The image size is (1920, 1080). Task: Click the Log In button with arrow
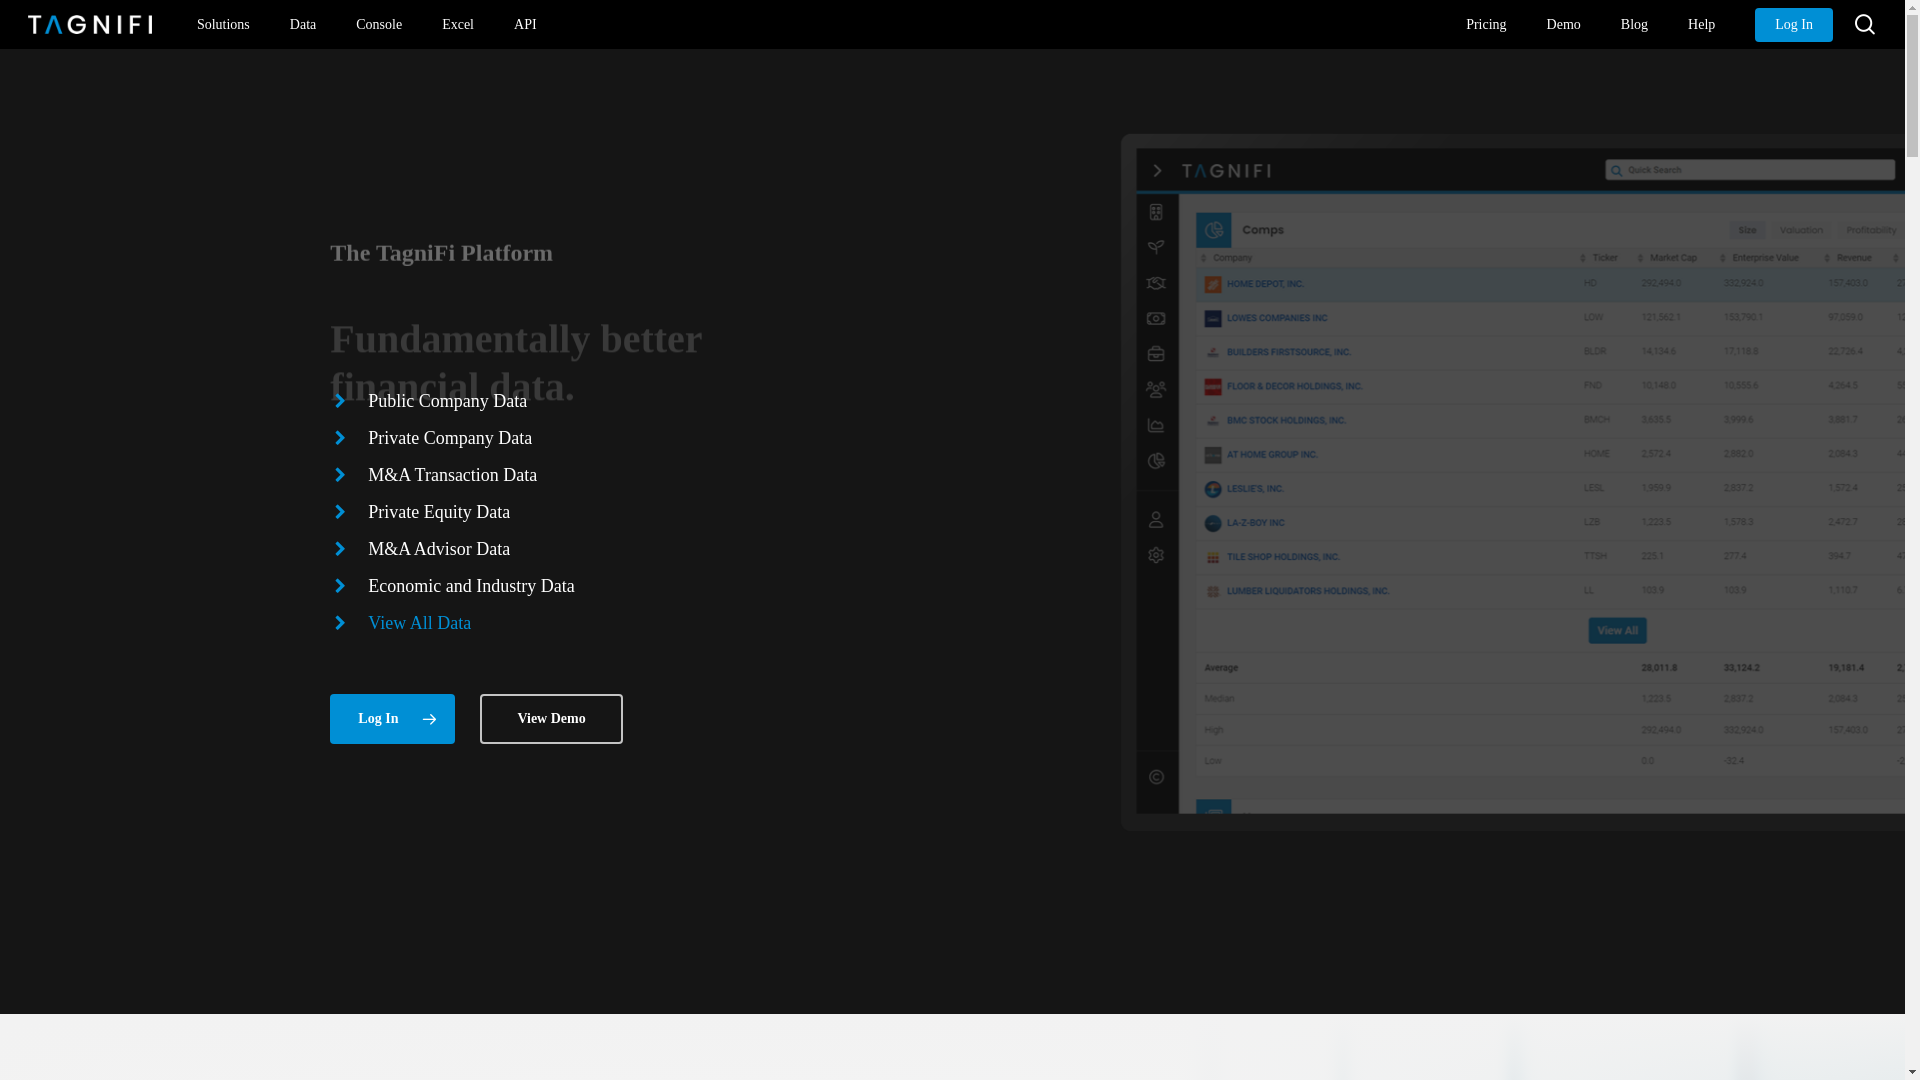(x=392, y=719)
